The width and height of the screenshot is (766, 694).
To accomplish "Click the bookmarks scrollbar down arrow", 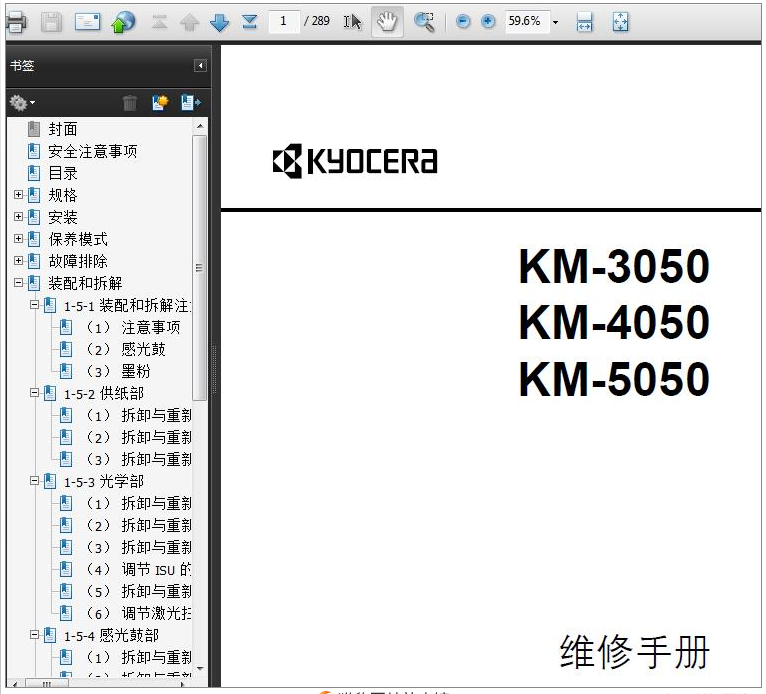I will pyautogui.click(x=200, y=668).
